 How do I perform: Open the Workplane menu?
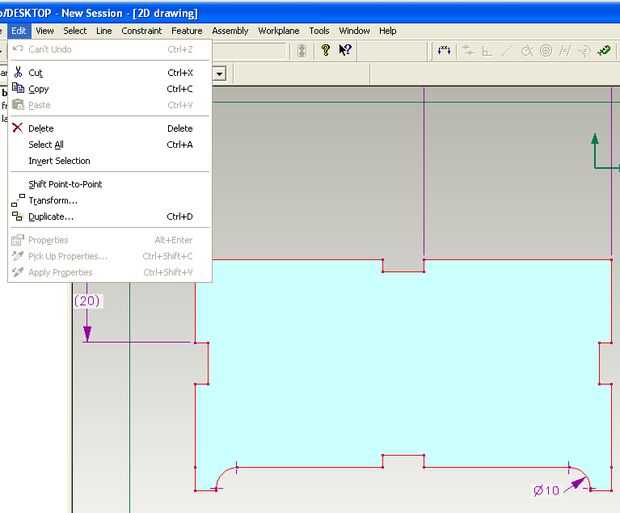click(278, 31)
